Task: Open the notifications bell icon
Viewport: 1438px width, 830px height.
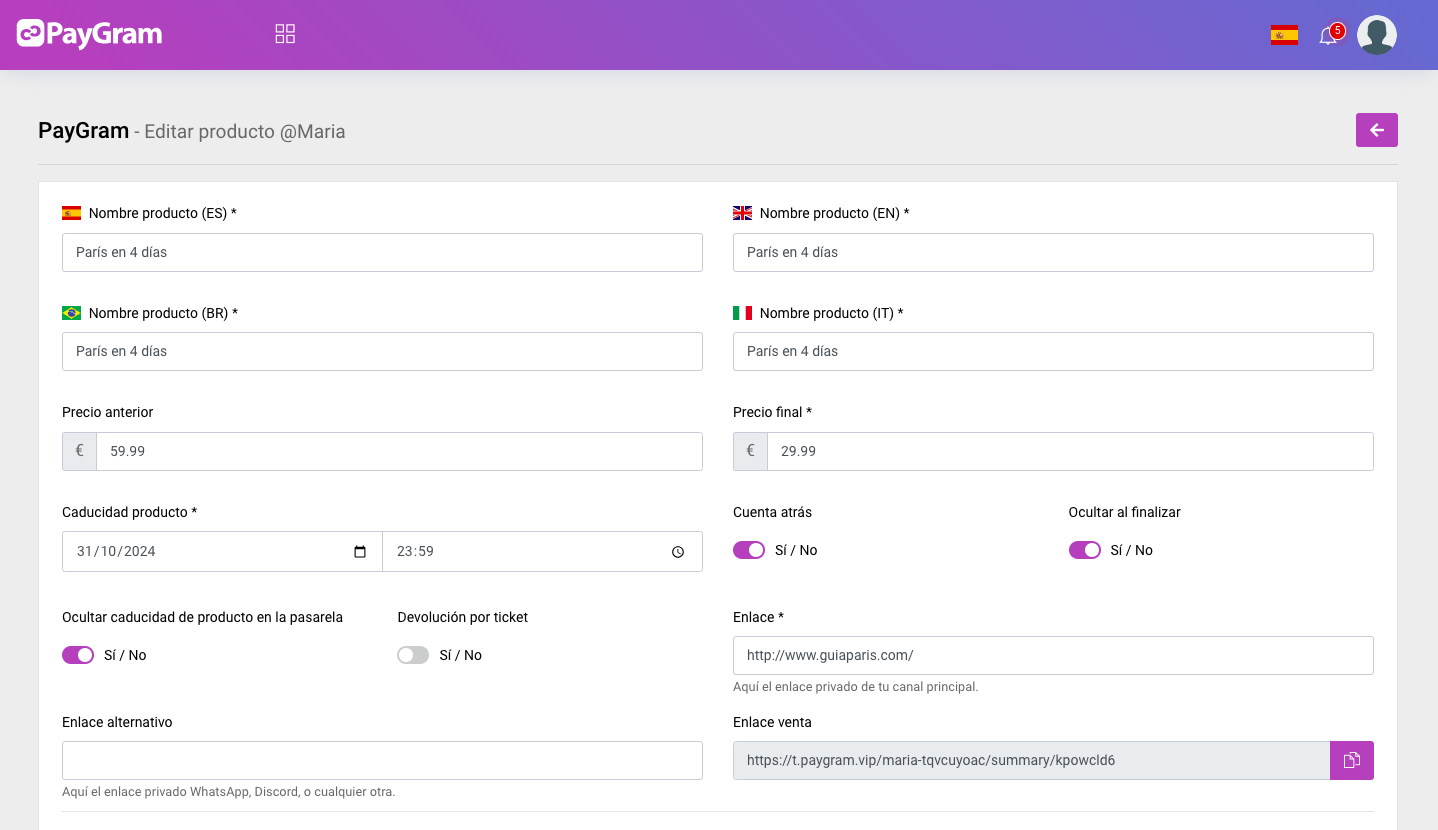Action: [x=1327, y=36]
